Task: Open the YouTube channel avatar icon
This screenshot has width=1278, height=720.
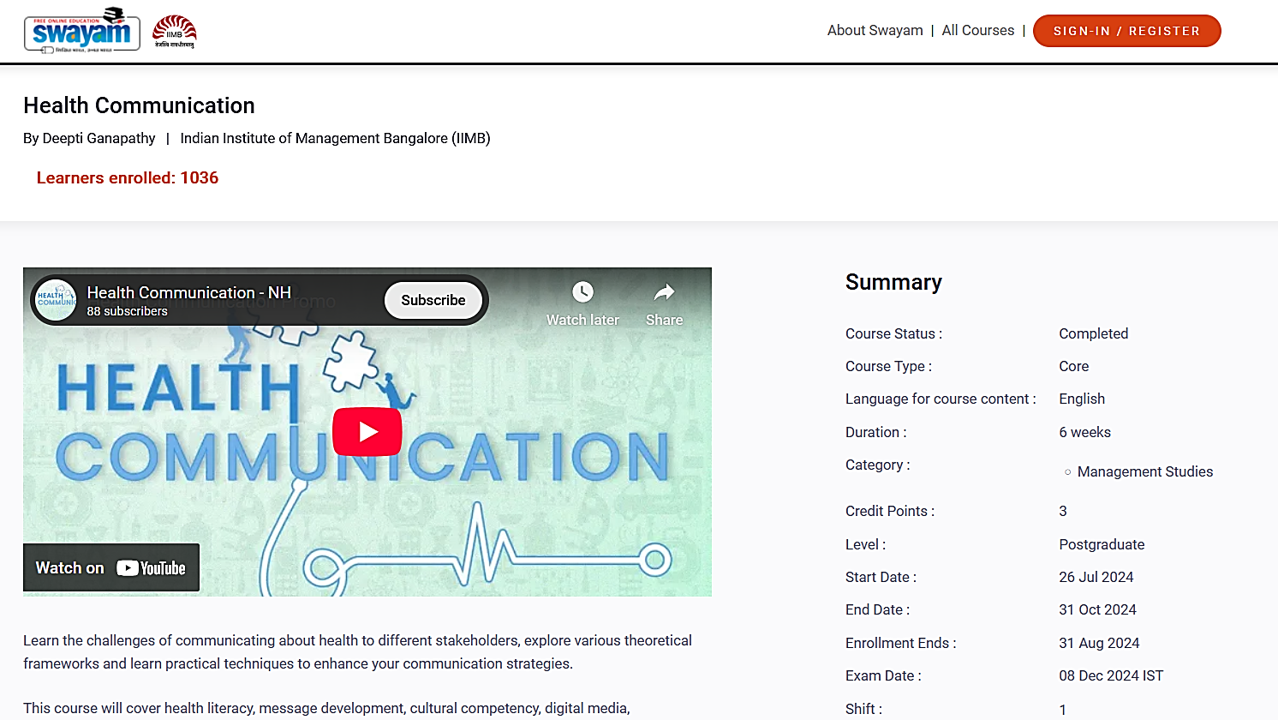Action: (56, 300)
